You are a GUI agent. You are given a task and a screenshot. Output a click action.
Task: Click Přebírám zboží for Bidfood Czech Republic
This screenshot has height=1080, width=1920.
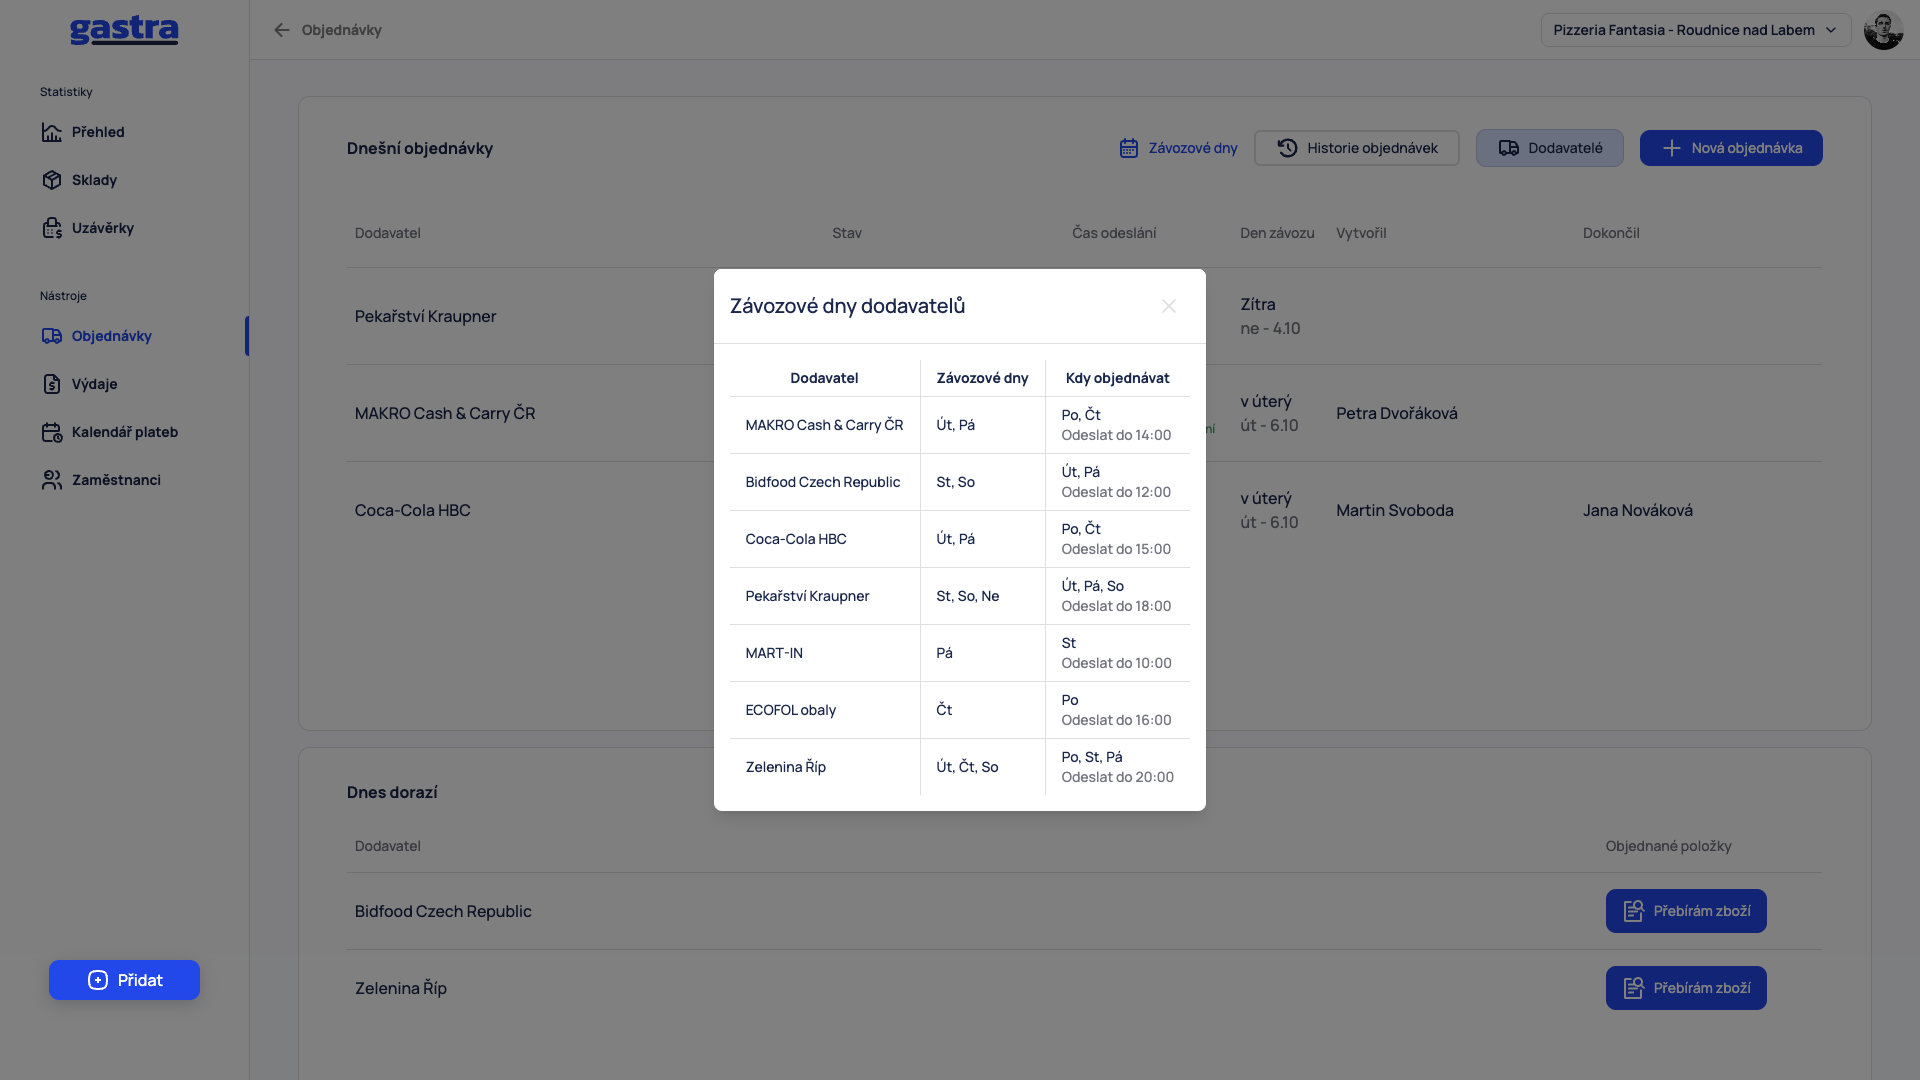[x=1686, y=911]
